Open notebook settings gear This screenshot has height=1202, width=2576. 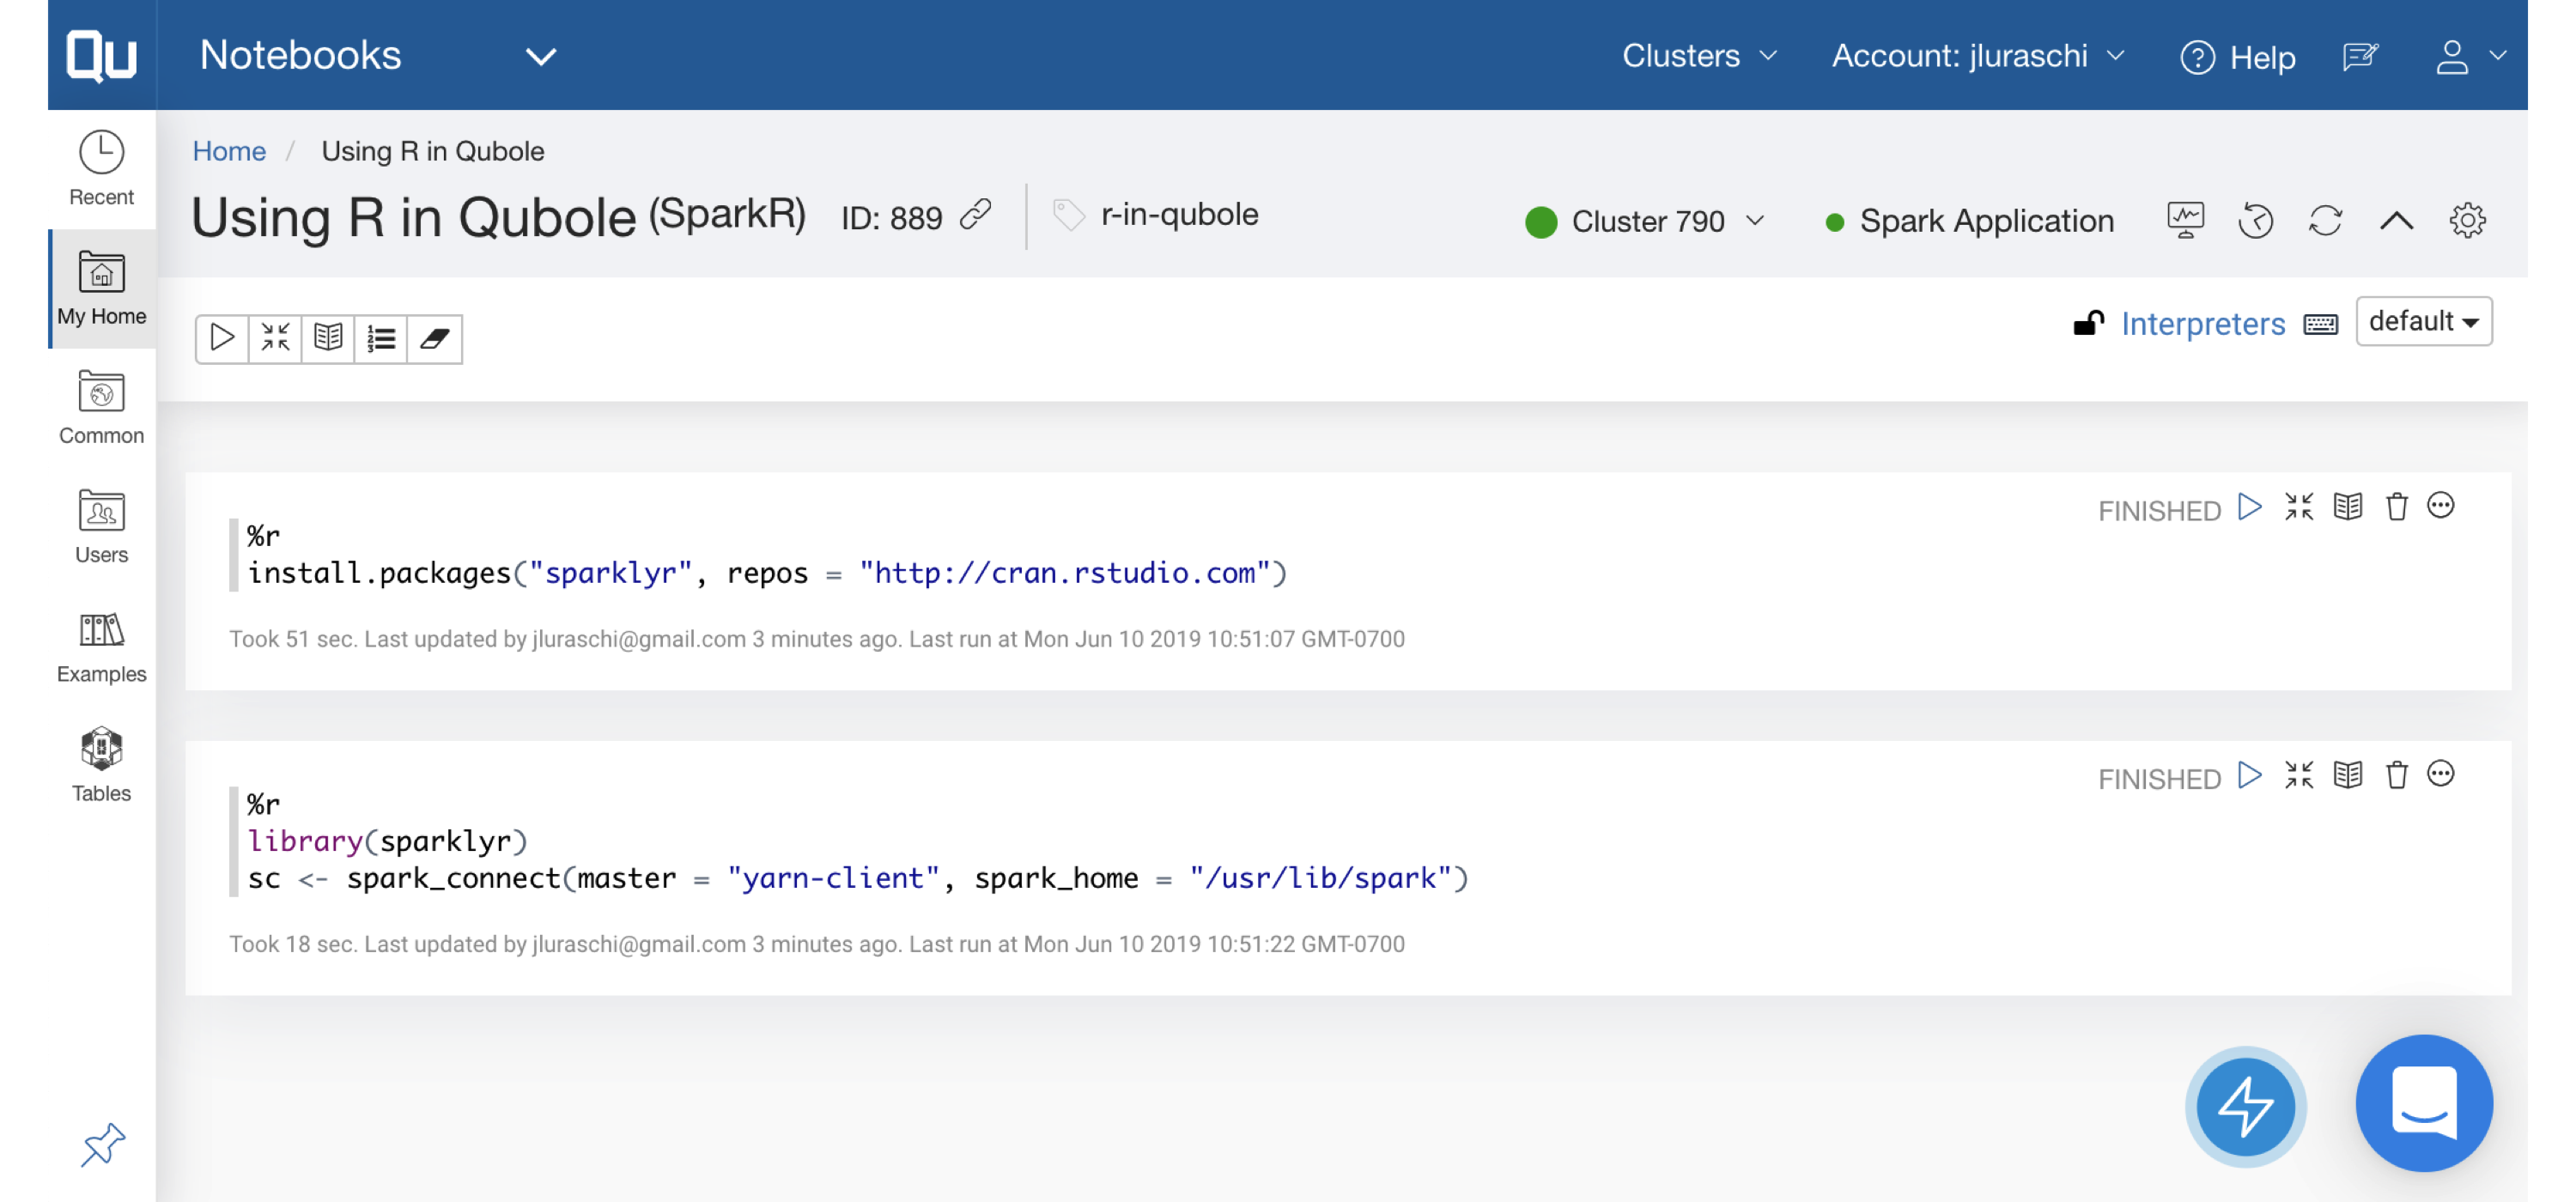[x=2467, y=220]
